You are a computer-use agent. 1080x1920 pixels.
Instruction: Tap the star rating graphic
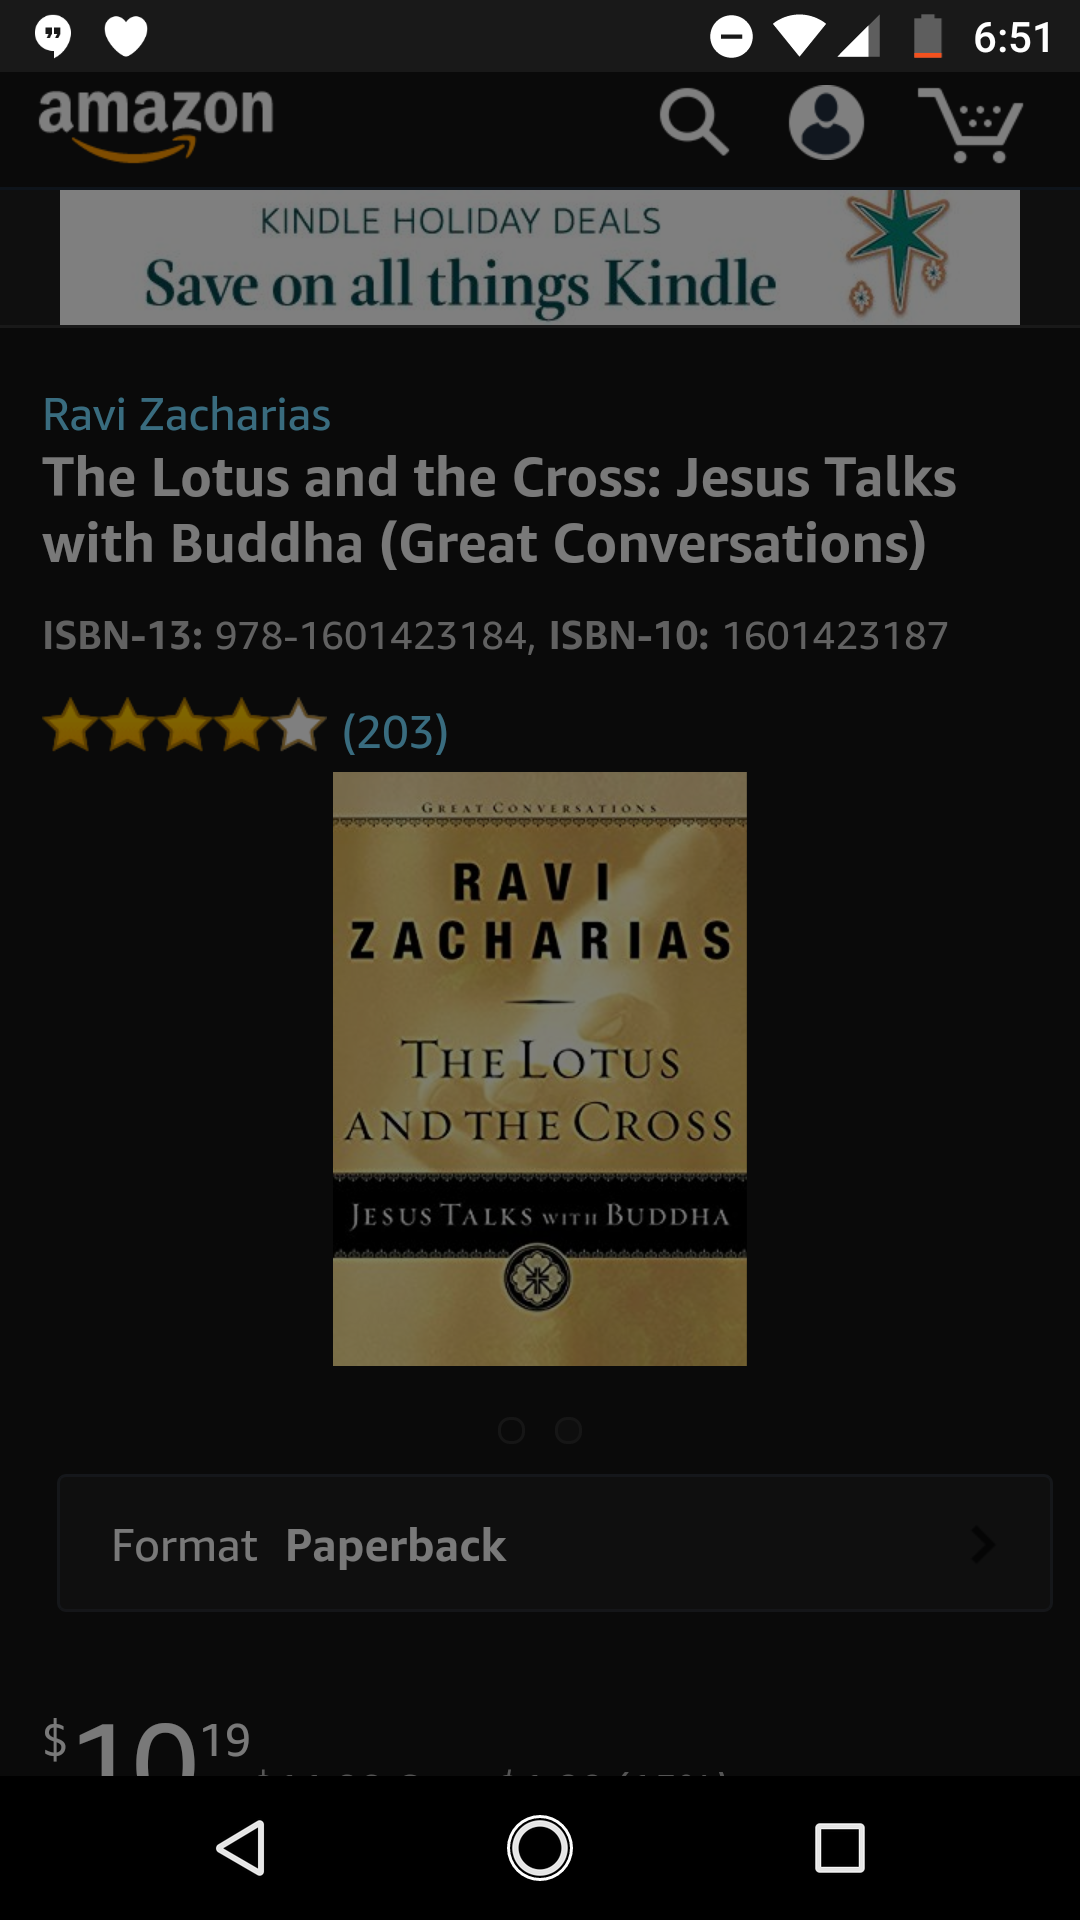(x=185, y=726)
